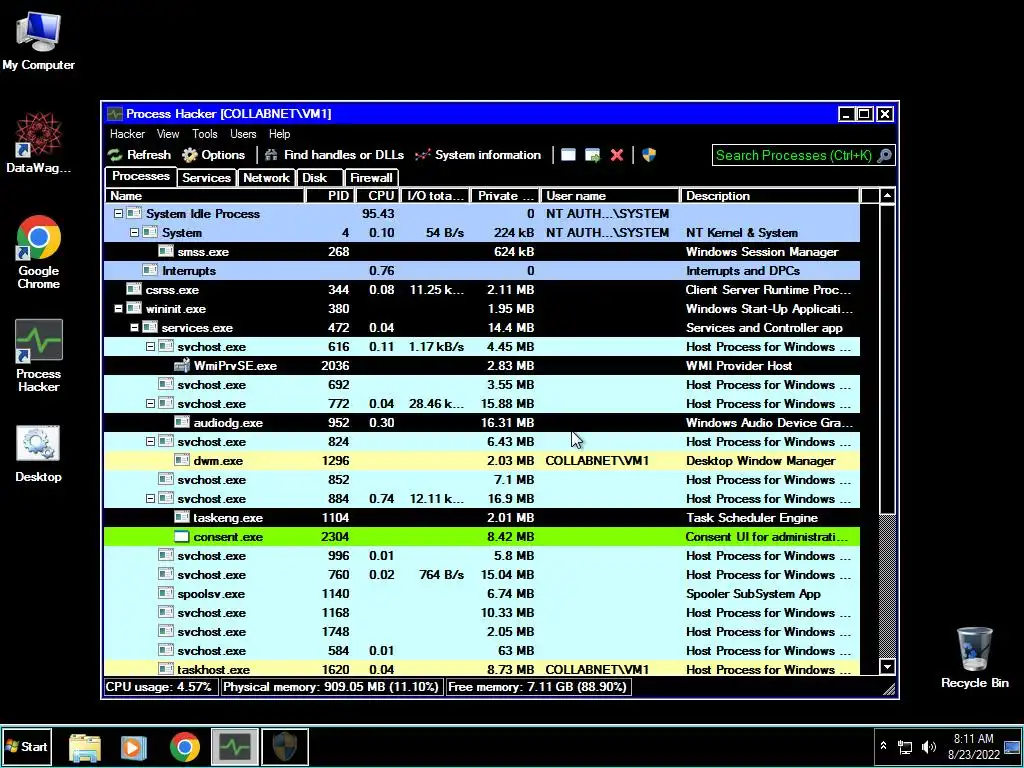The height and width of the screenshot is (768, 1024).
Task: Open the View menu
Action: pos(168,134)
